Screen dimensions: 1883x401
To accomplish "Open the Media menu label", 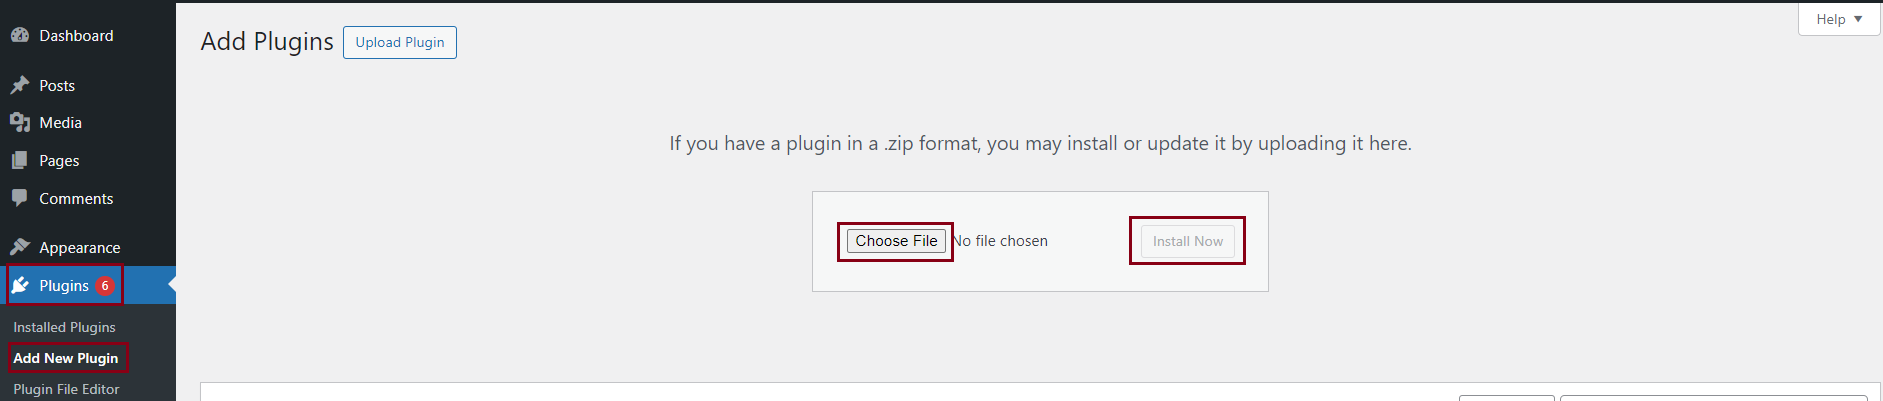I will tap(61, 122).
